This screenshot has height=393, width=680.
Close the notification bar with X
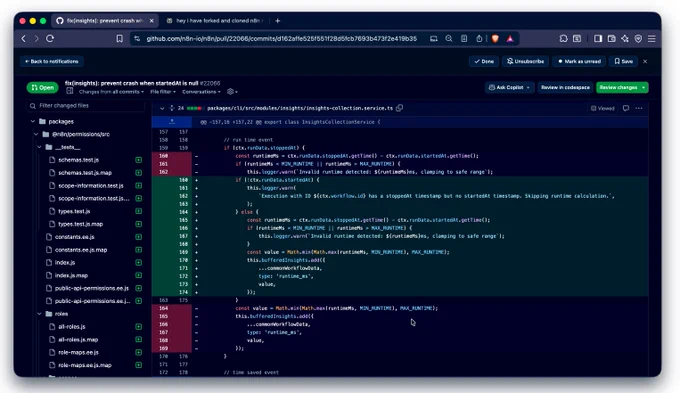[x=645, y=61]
